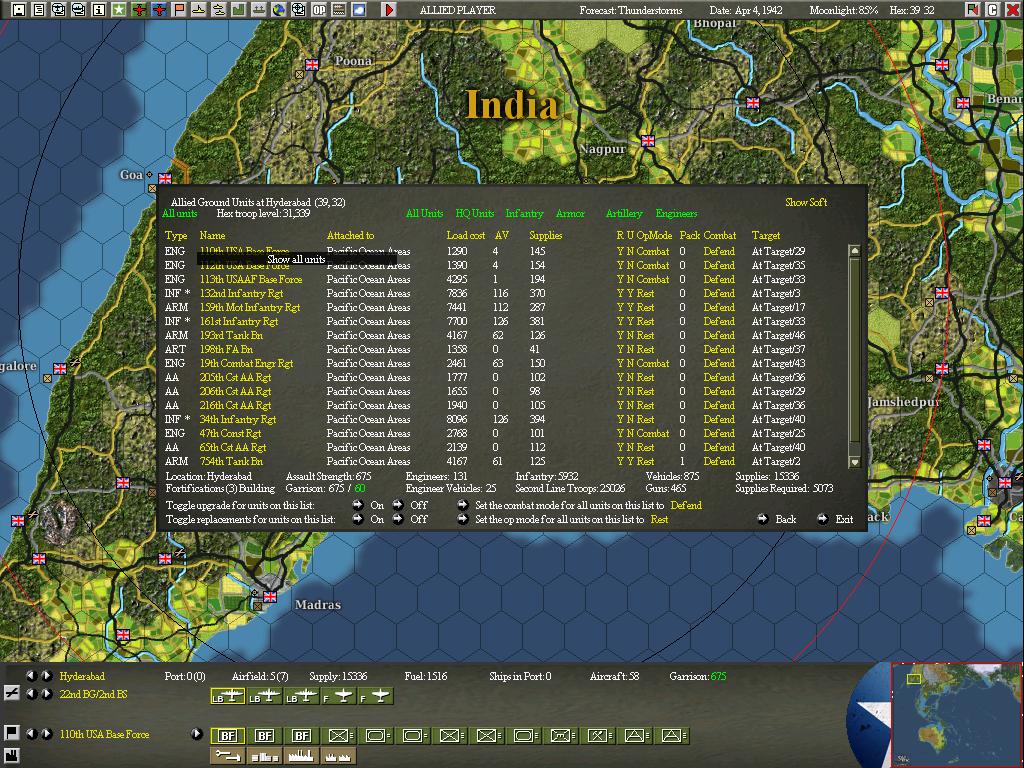Filter list by Engineers
Image resolution: width=1024 pixels, height=768 pixels.
pos(676,214)
